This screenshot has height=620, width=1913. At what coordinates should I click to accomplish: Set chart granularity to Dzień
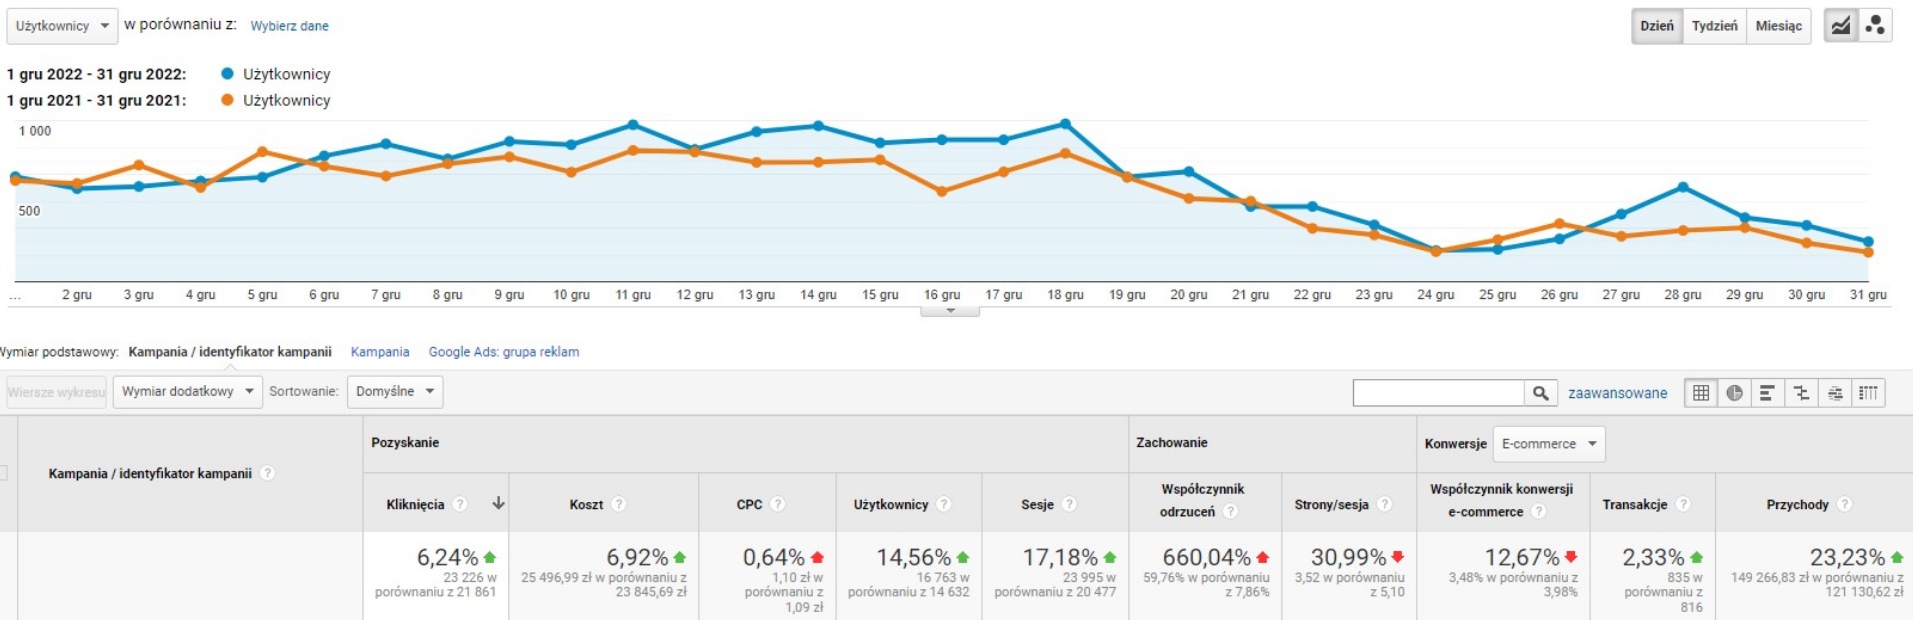pyautogui.click(x=1657, y=26)
